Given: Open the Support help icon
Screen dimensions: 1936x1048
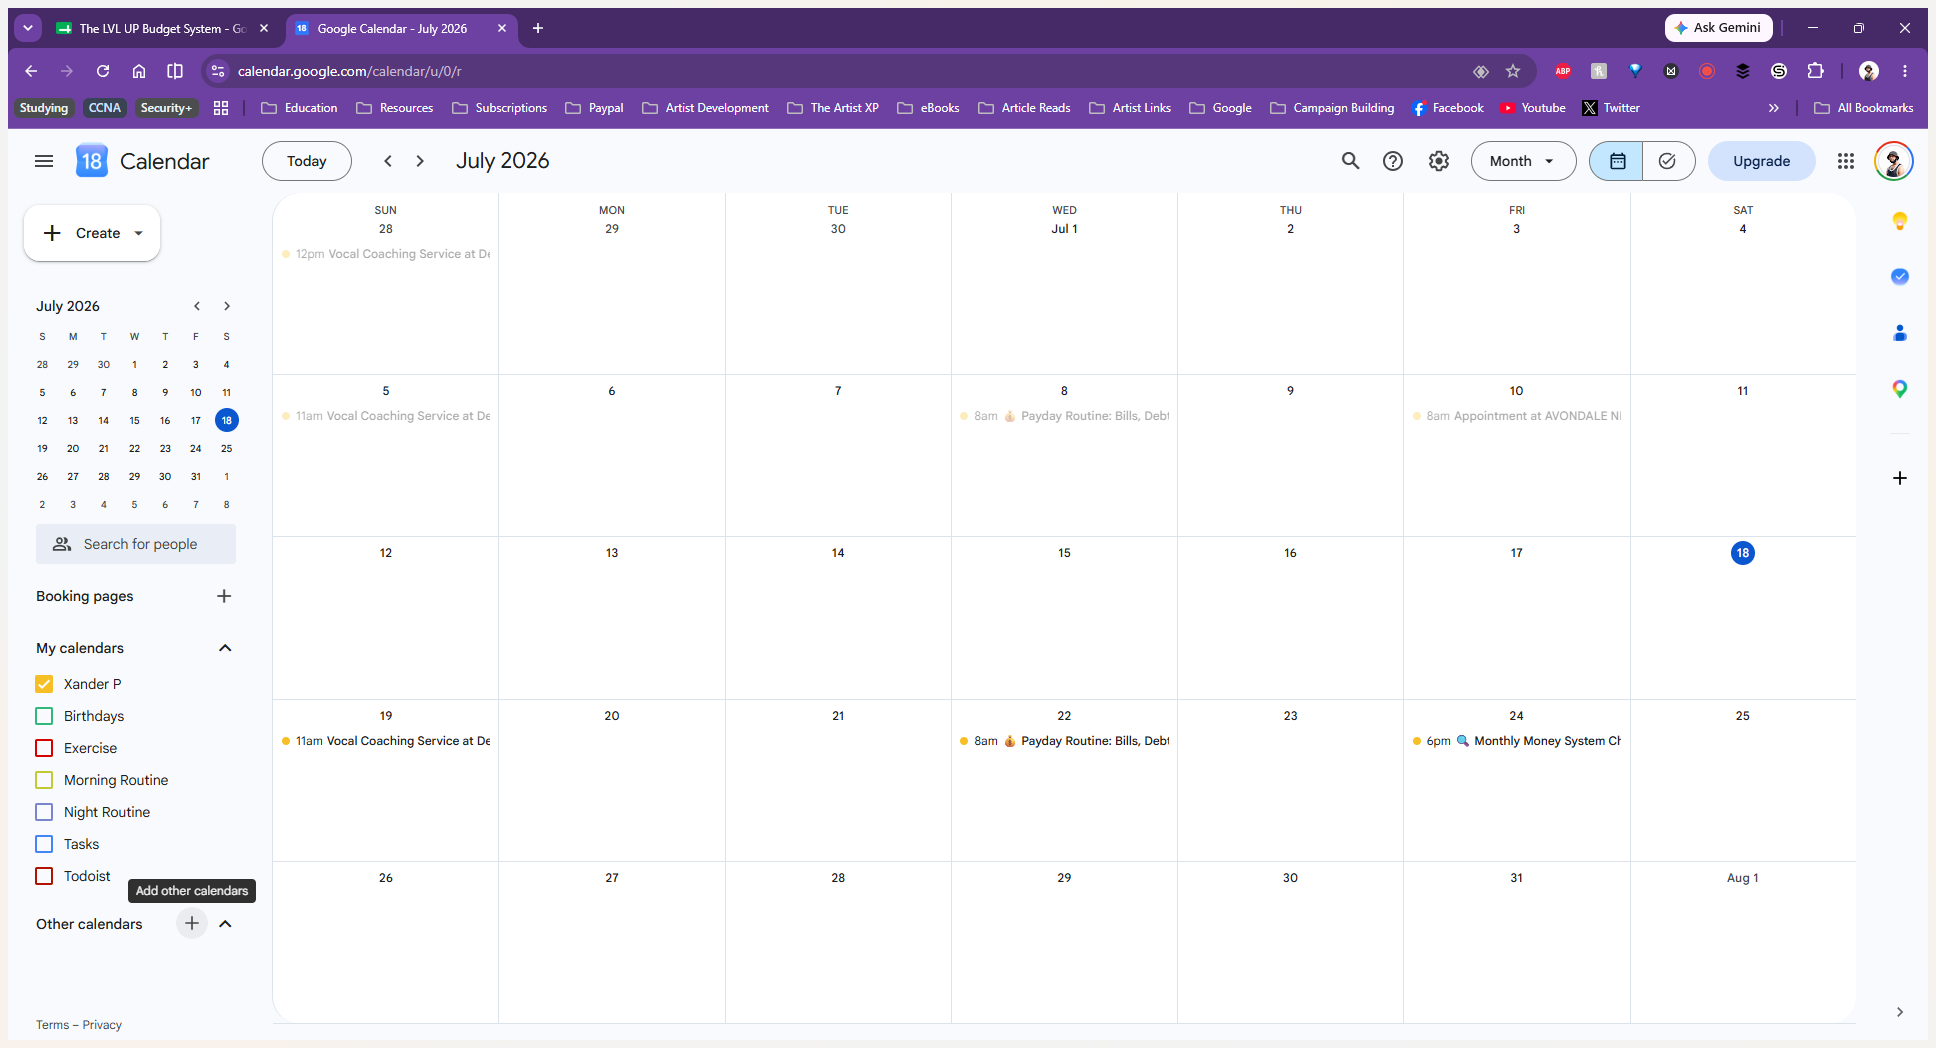Looking at the screenshot, I should point(1393,161).
